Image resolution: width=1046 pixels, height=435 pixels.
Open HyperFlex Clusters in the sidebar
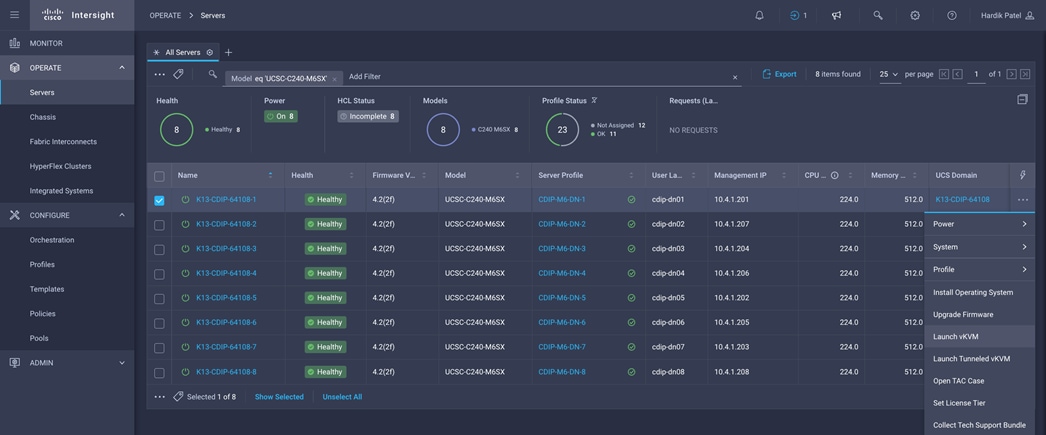click(x=60, y=166)
